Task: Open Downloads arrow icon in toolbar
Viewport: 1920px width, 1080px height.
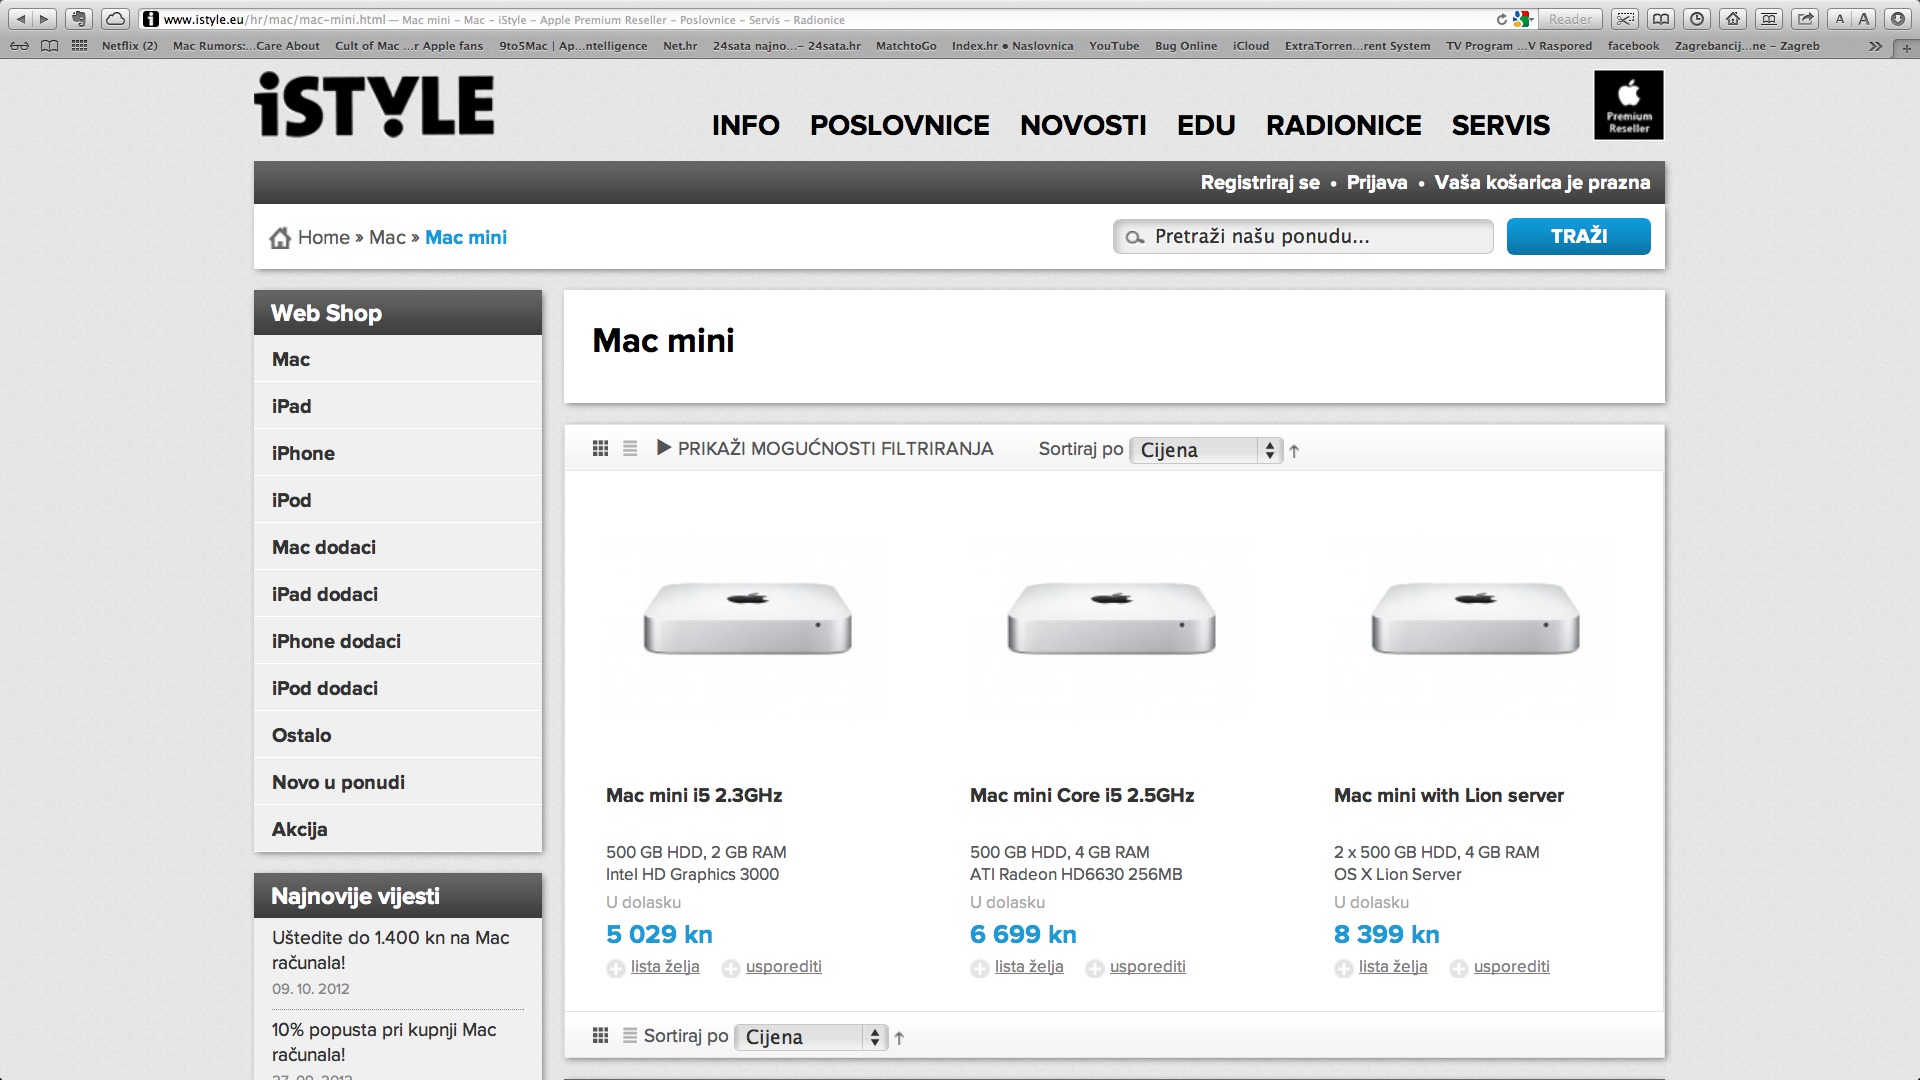Action: [1898, 19]
